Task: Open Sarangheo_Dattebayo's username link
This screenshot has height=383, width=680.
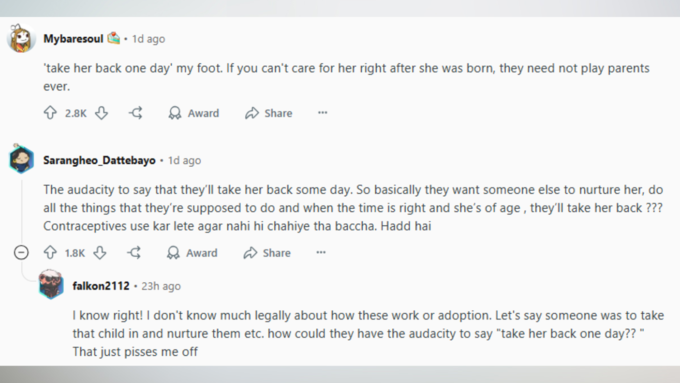Action: tap(99, 160)
